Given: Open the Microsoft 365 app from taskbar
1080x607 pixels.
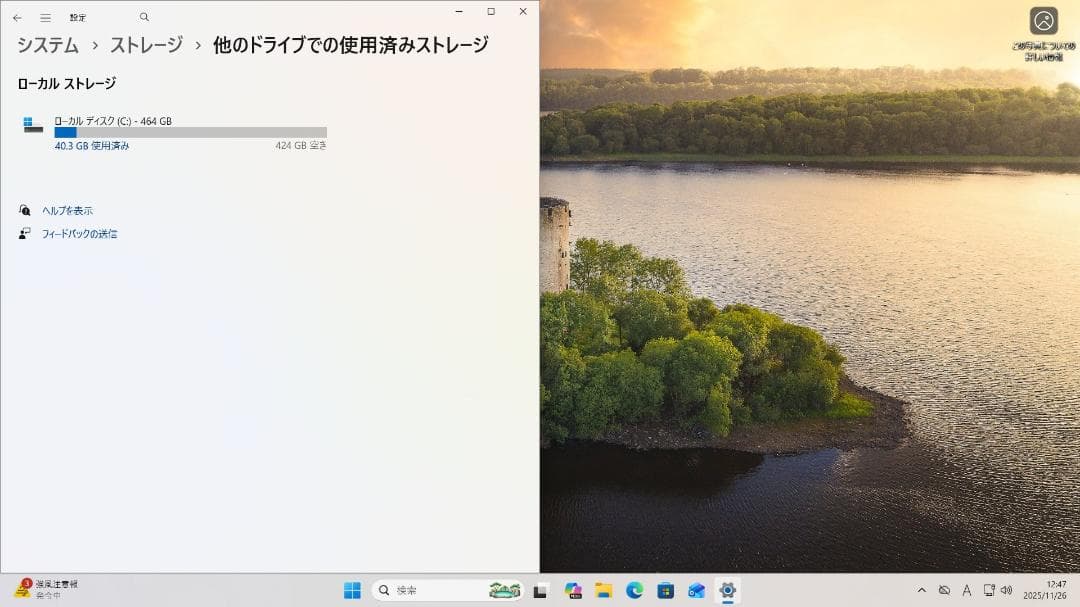Looking at the screenshot, I should 572,590.
